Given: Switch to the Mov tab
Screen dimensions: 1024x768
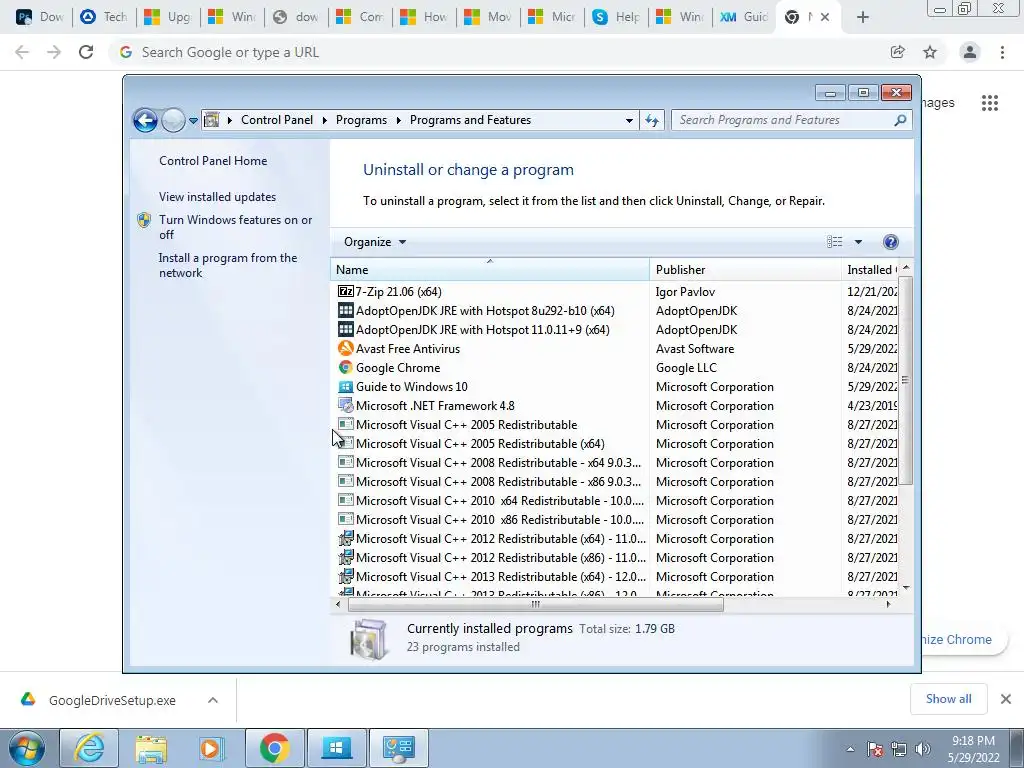Looking at the screenshot, I should pyautogui.click(x=488, y=17).
